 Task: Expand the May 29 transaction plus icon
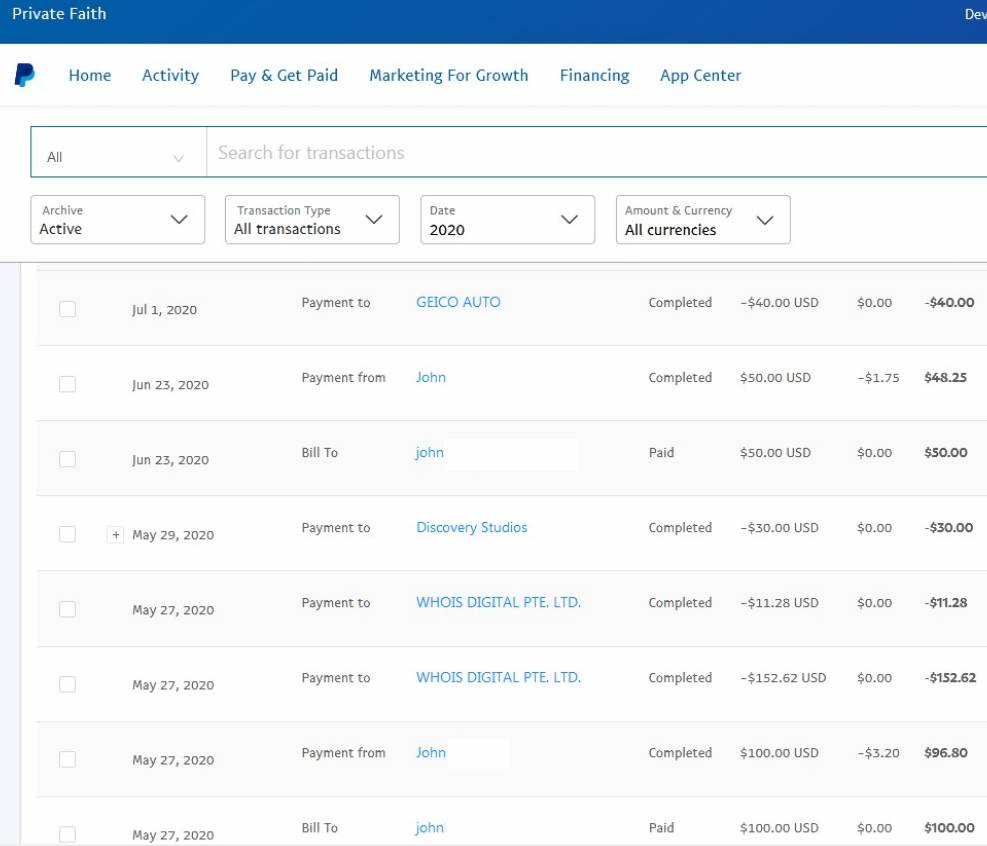pos(115,534)
